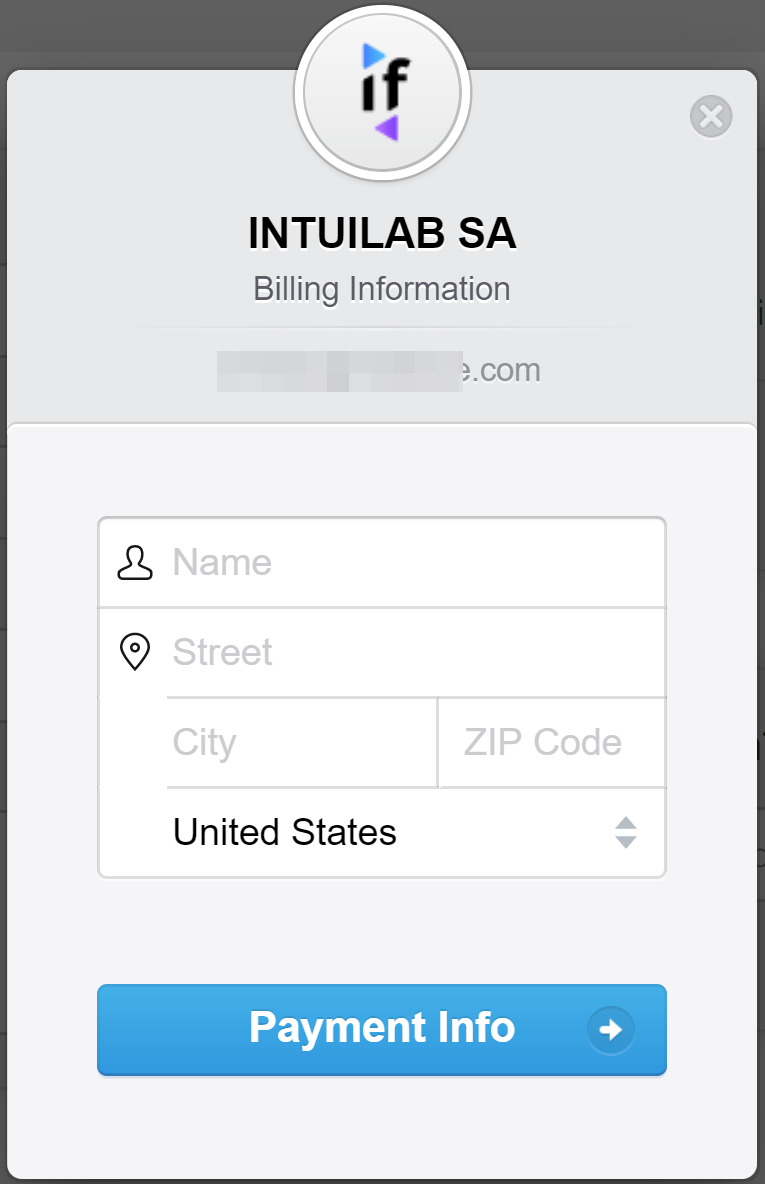Open the United States country dropdown
765x1184 pixels.
tap(416, 832)
